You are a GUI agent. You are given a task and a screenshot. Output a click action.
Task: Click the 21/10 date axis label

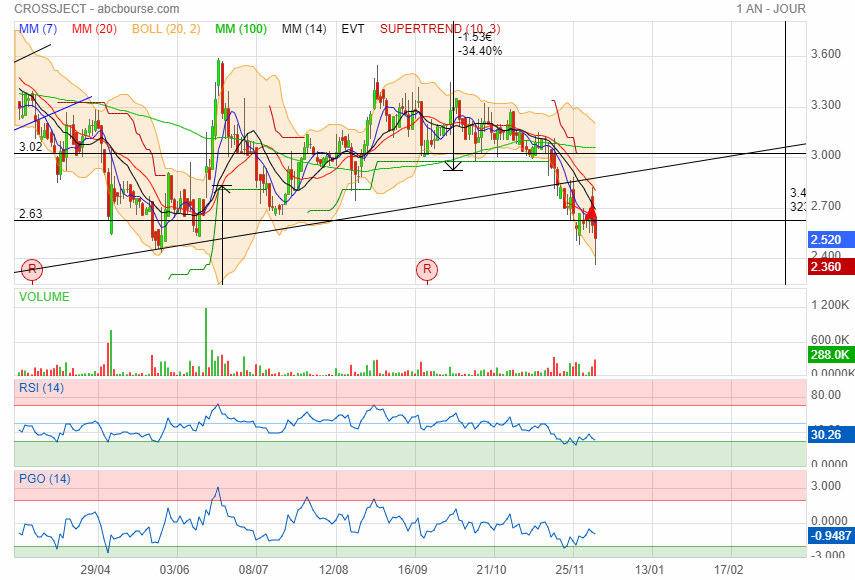491,570
